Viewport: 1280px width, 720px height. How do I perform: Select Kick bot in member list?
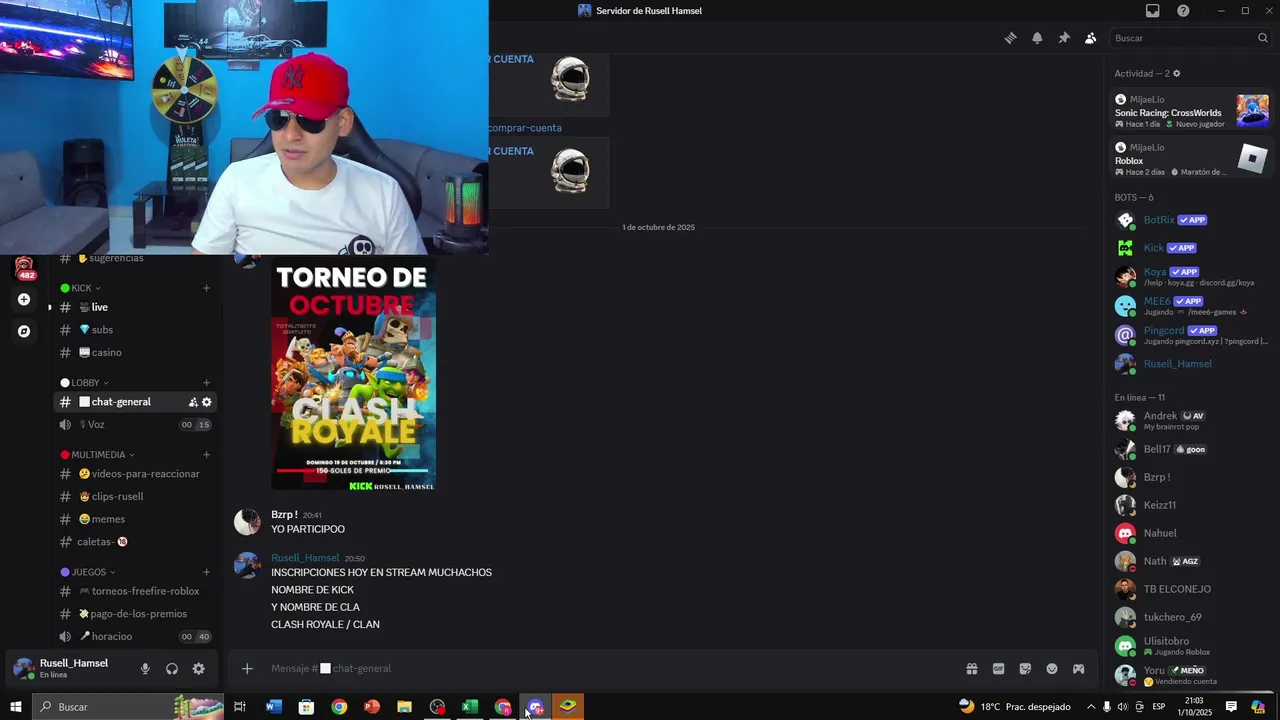pyautogui.click(x=1192, y=248)
